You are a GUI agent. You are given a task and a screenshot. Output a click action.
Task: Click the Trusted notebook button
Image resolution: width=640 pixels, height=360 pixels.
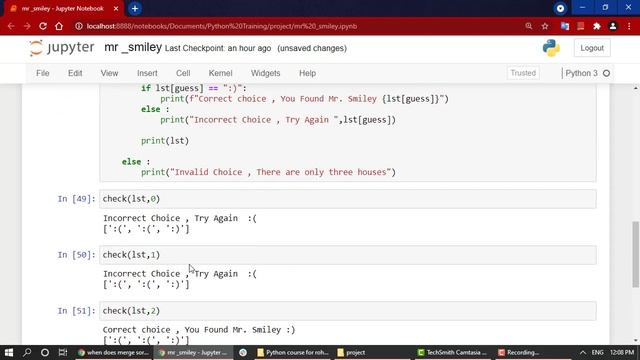tap(523, 73)
